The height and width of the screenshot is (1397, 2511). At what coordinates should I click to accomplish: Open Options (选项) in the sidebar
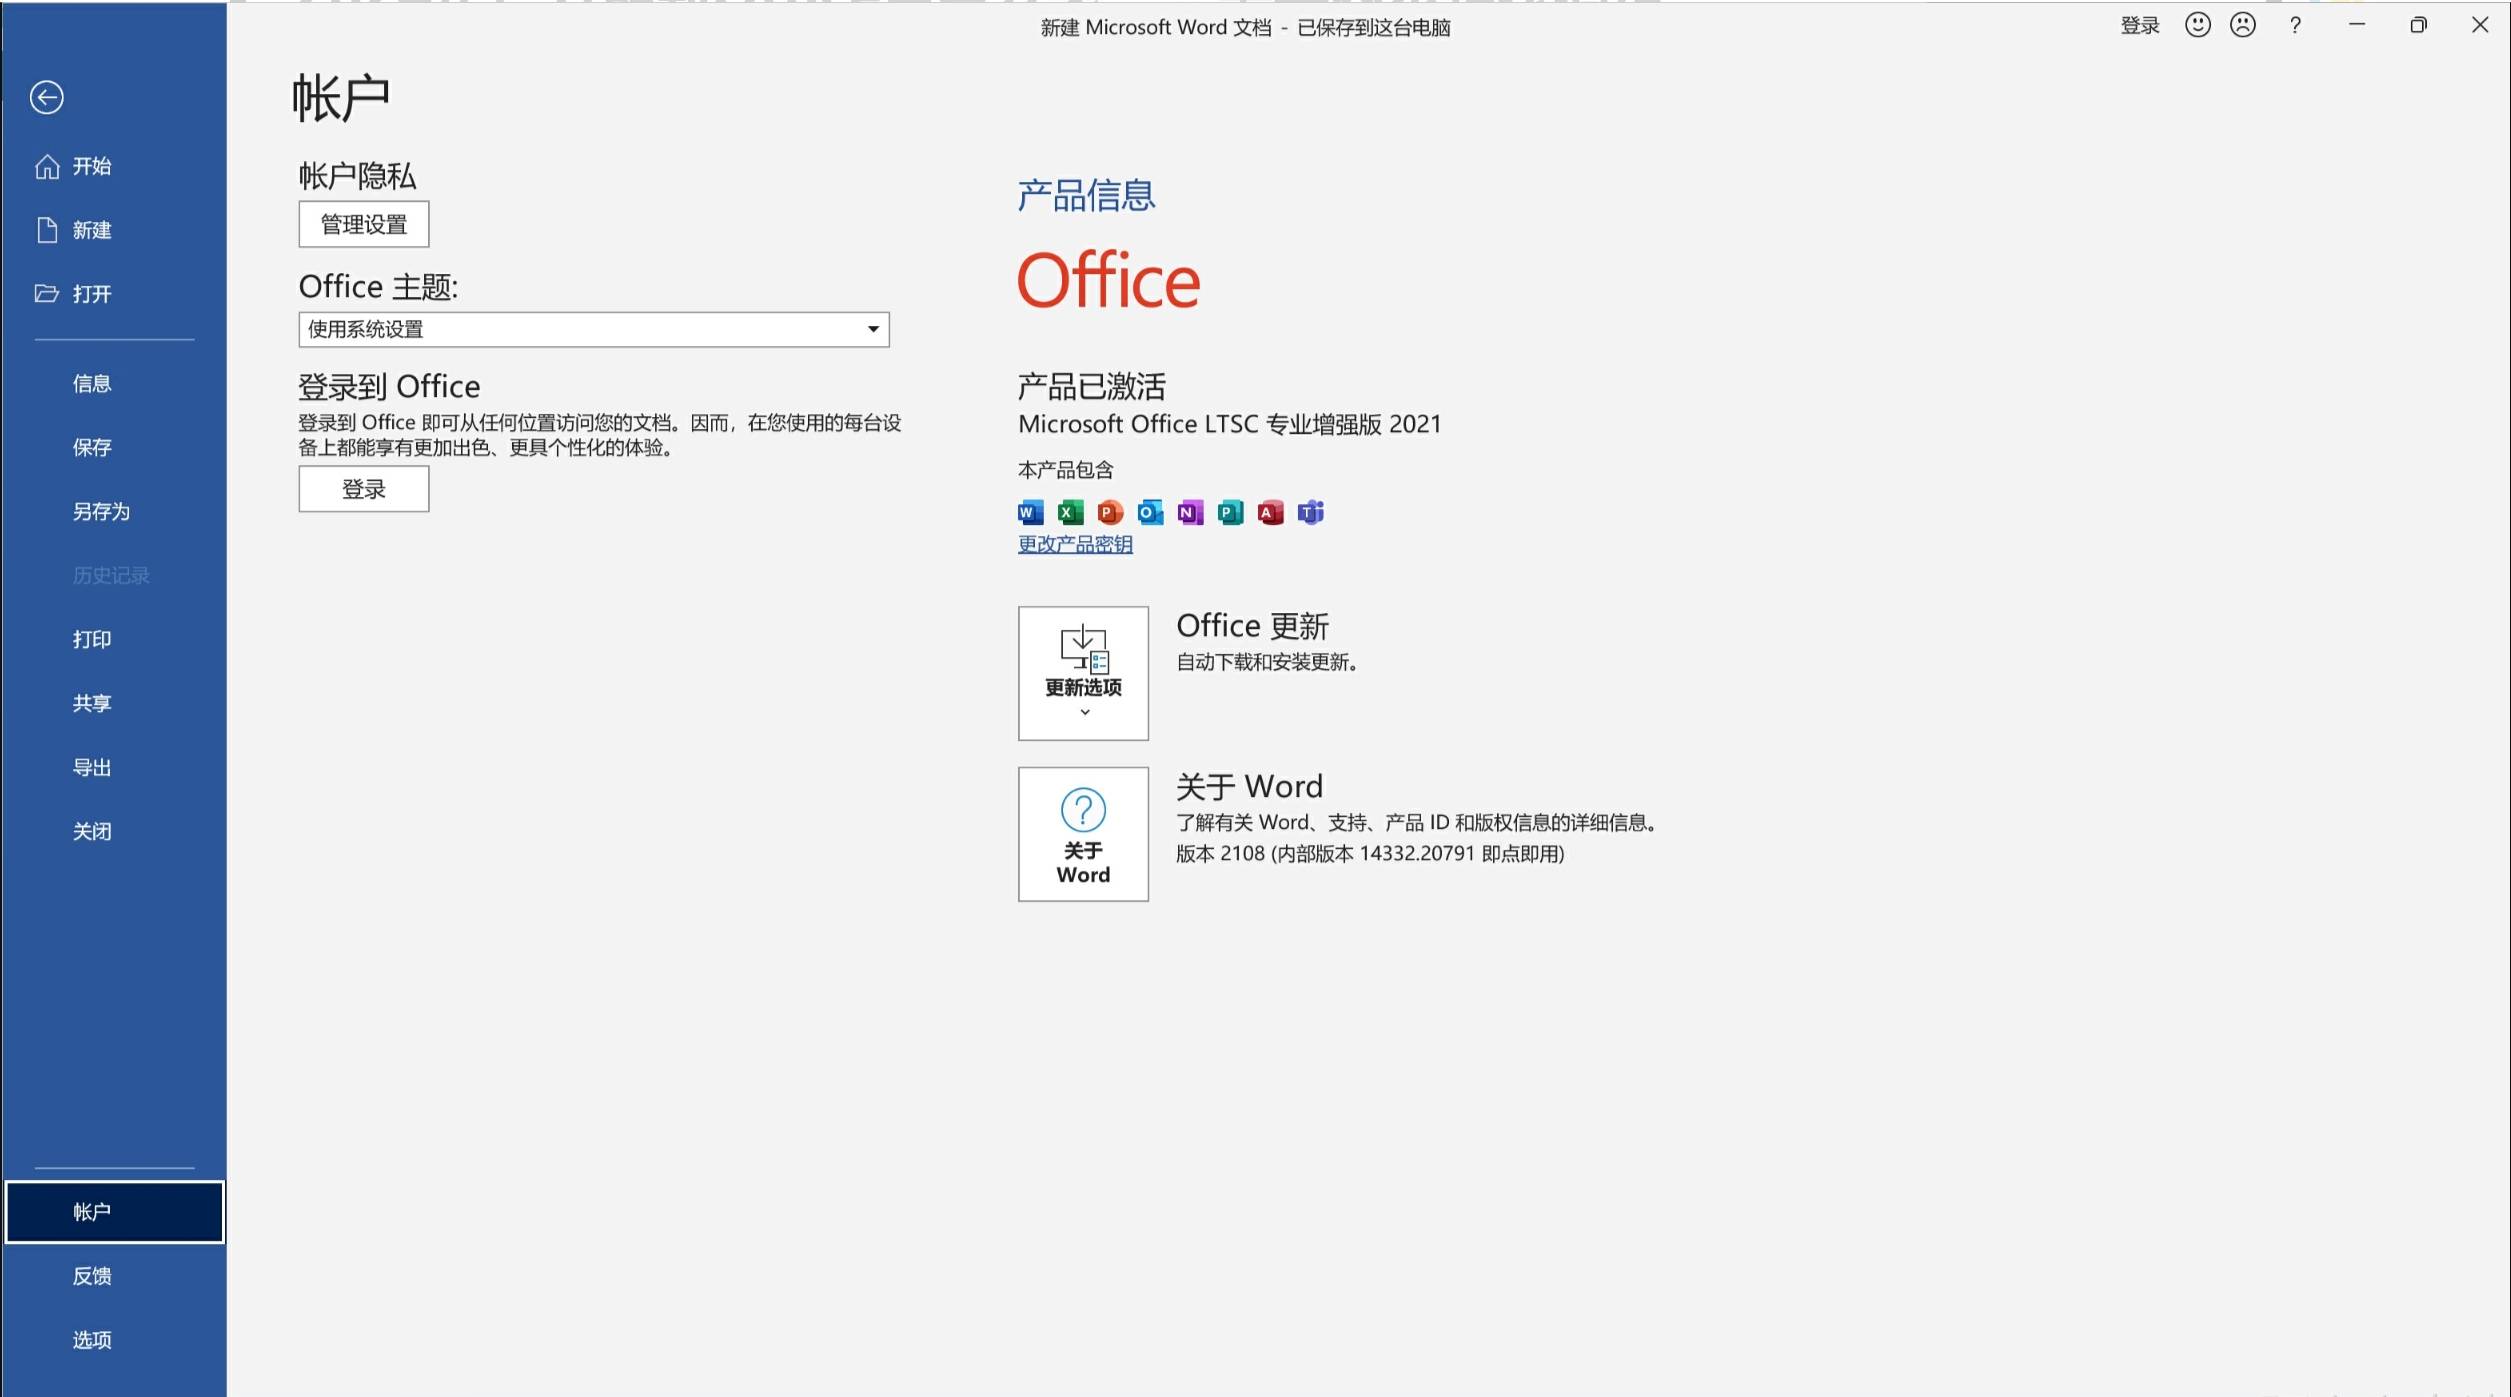[x=91, y=1340]
